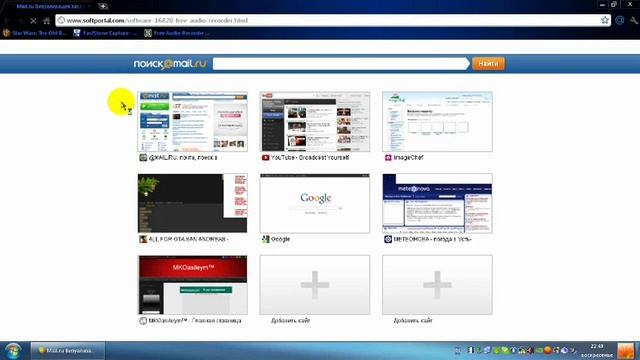Click the @MAIL.RU favicon under the thumbnail
The image size is (640, 360).
click(x=143, y=158)
